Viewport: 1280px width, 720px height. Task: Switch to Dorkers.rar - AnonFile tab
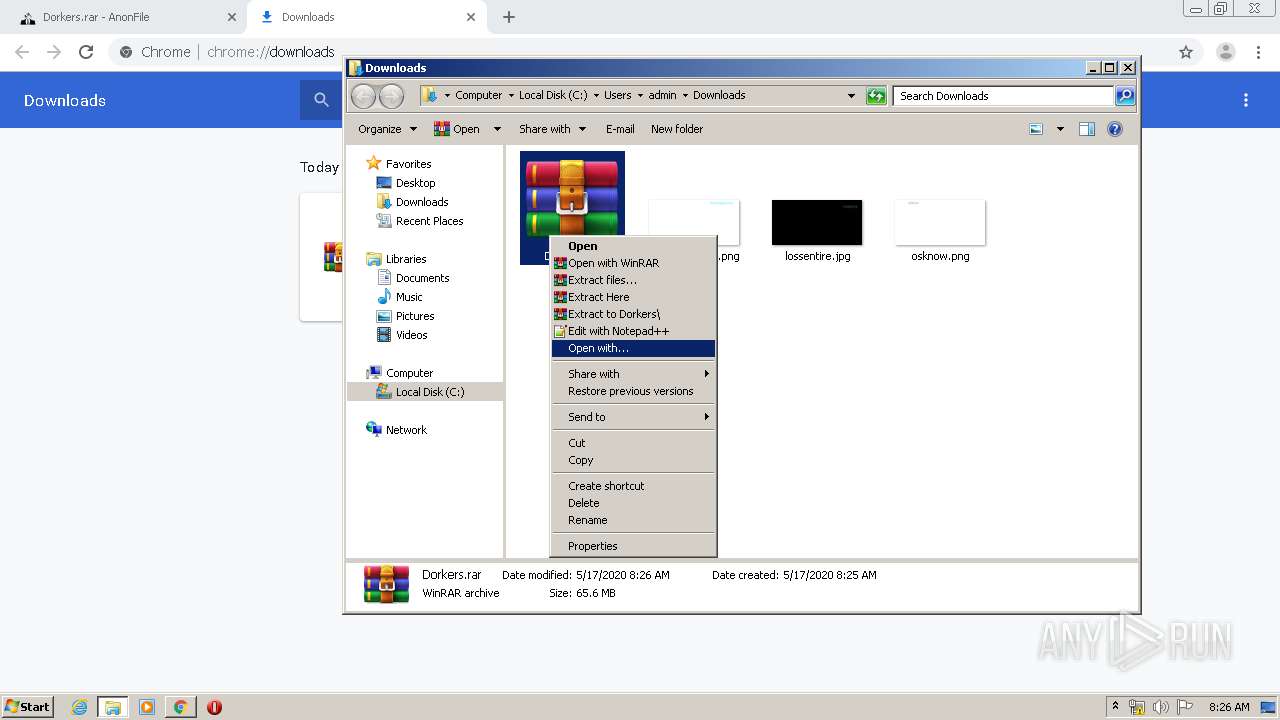tap(124, 17)
